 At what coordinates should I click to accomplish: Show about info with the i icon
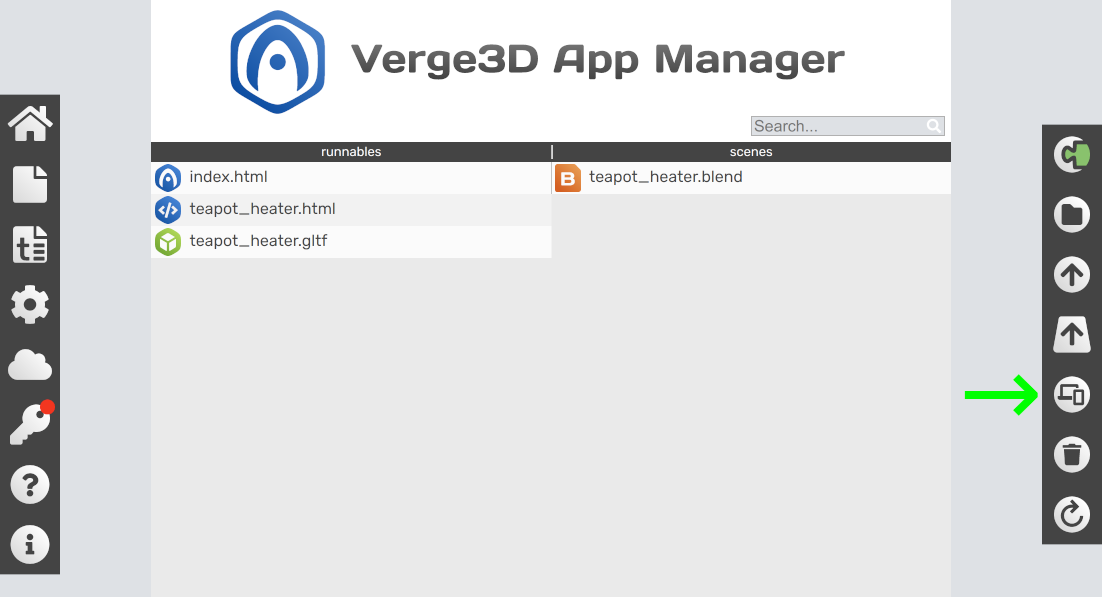(30, 544)
